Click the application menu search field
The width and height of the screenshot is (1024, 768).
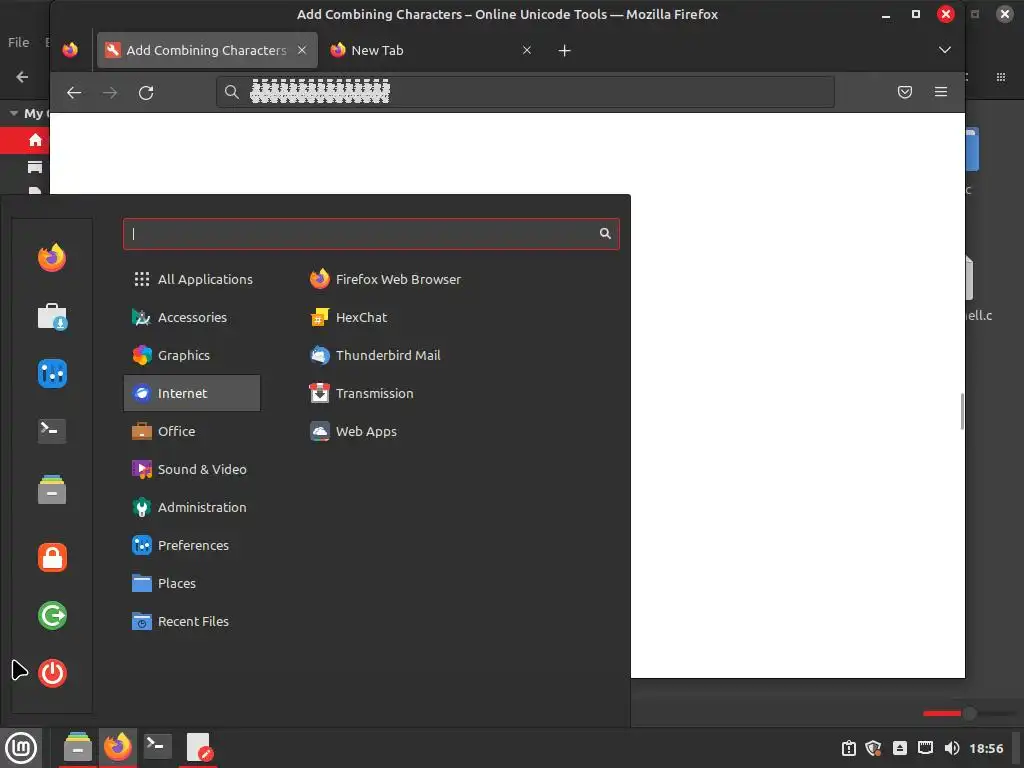tap(371, 234)
